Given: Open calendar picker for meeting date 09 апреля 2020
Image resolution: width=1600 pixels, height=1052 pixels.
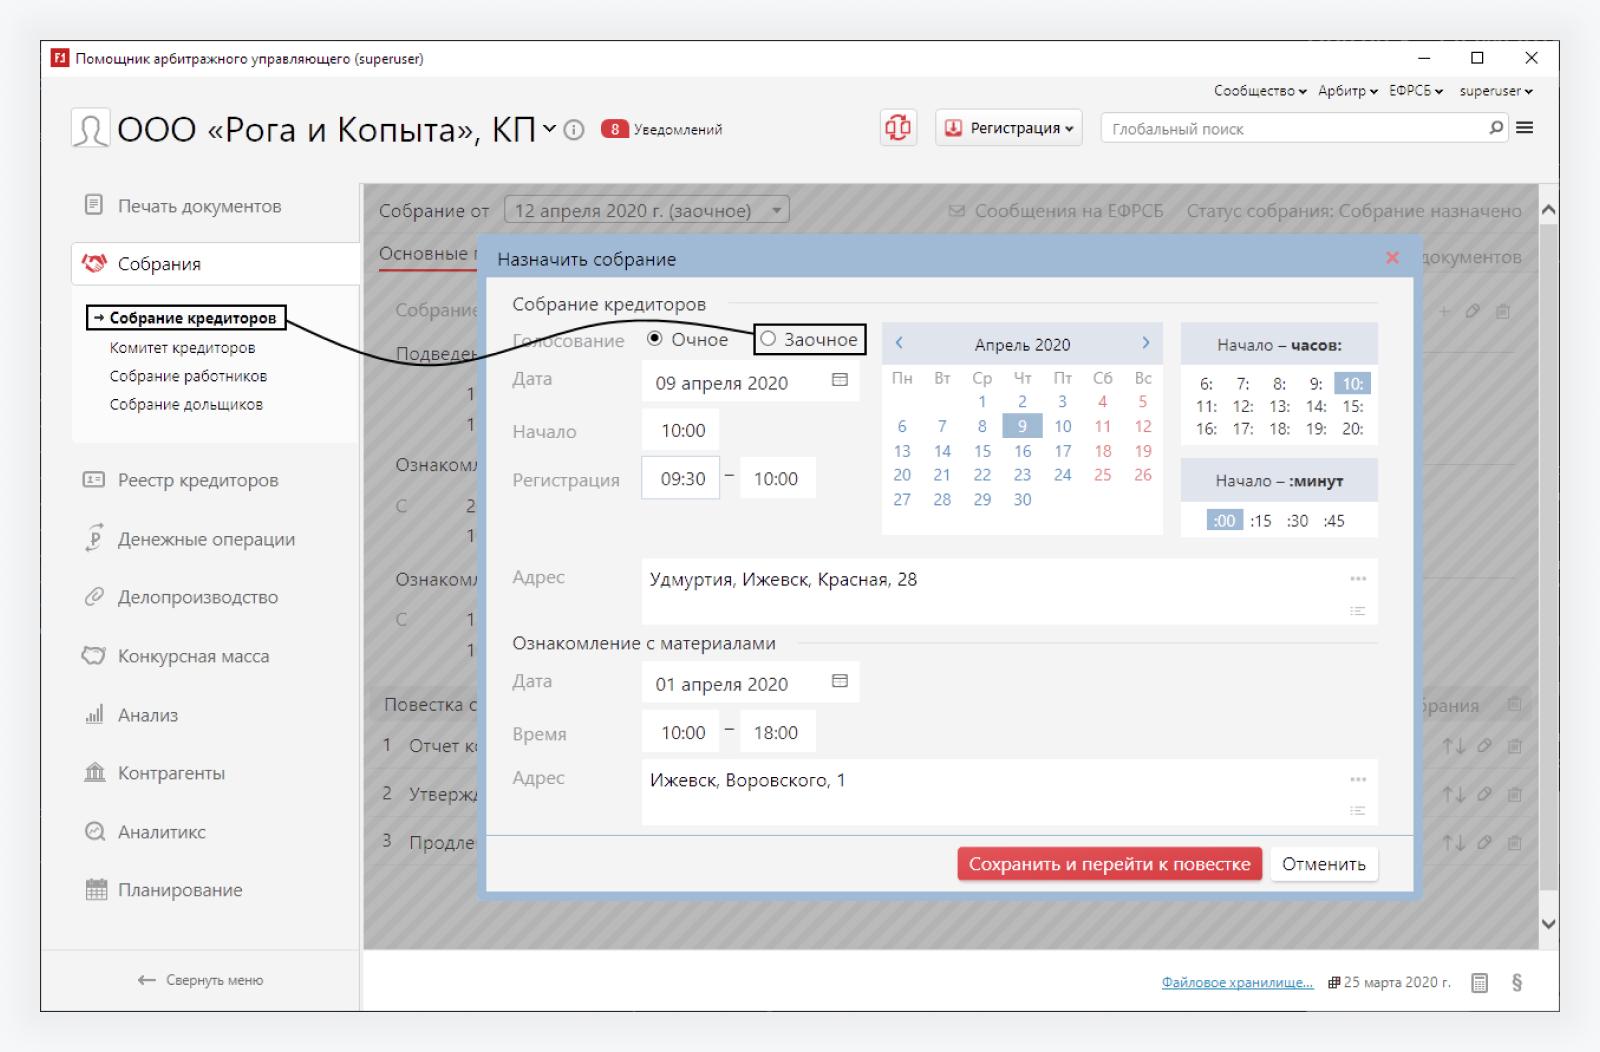Looking at the screenshot, I should click(x=840, y=380).
